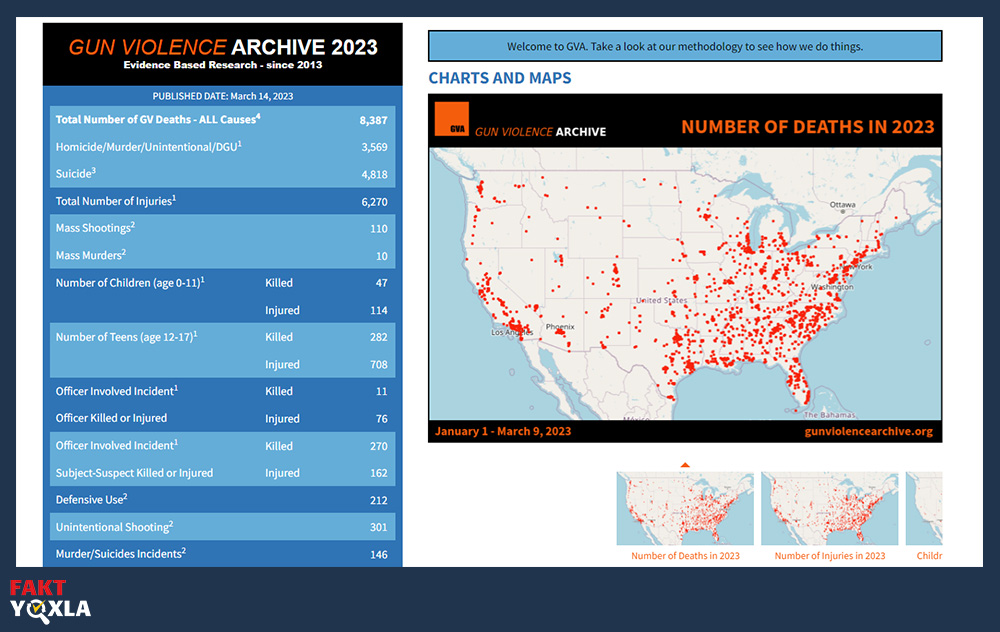Click the 'PUBLISHED DATE: March 14, 2023' text
Screen dimensions: 1000x632
click(x=223, y=96)
